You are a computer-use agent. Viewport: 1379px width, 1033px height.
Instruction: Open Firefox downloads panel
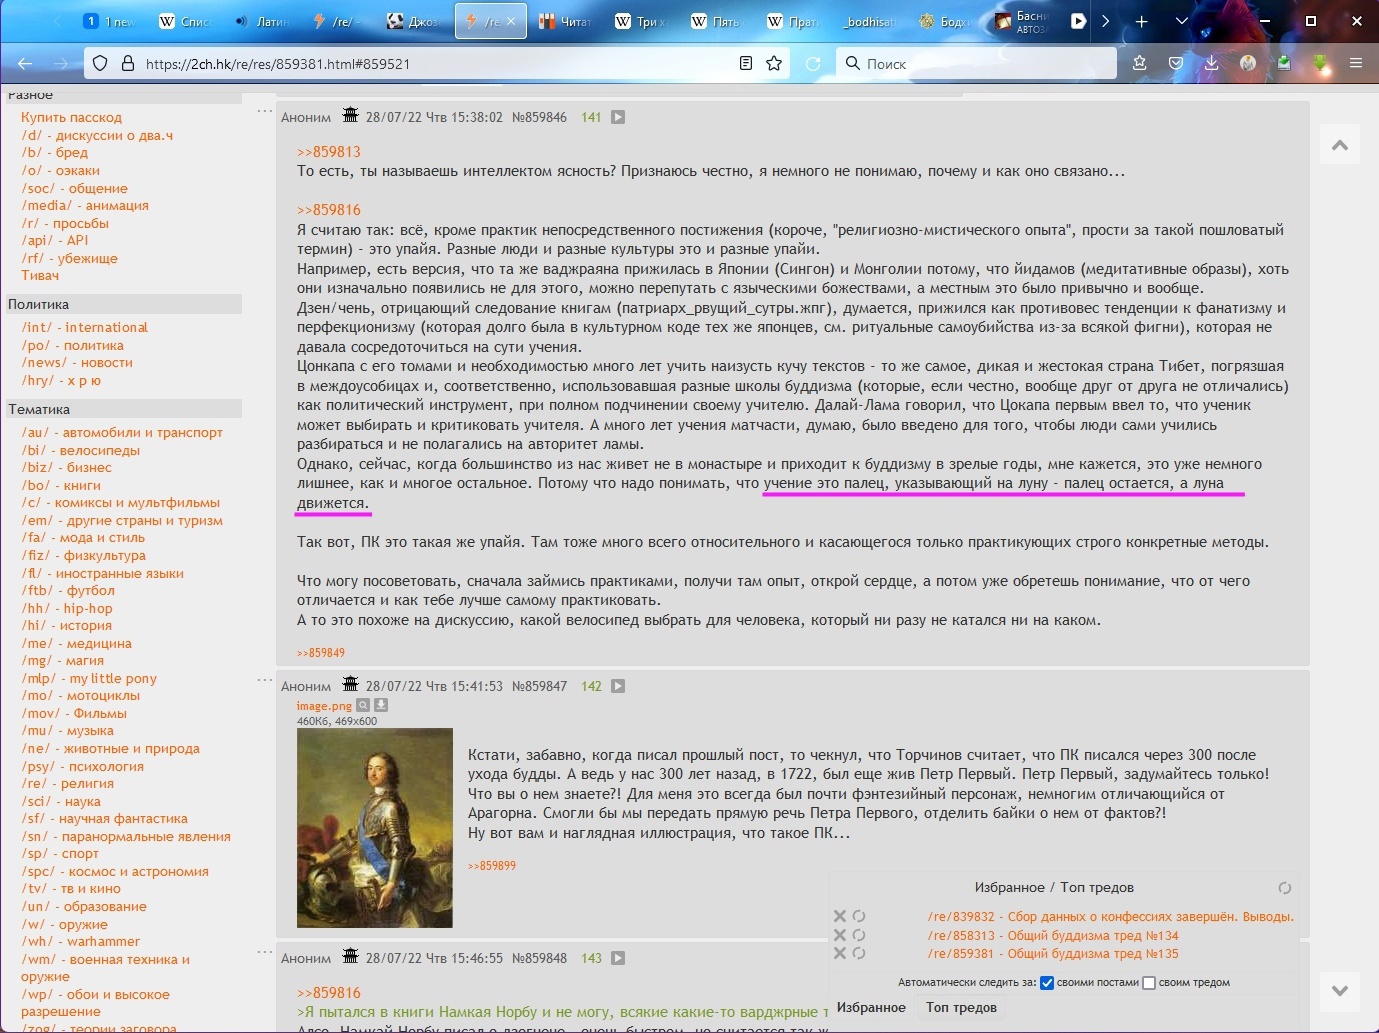(1211, 63)
